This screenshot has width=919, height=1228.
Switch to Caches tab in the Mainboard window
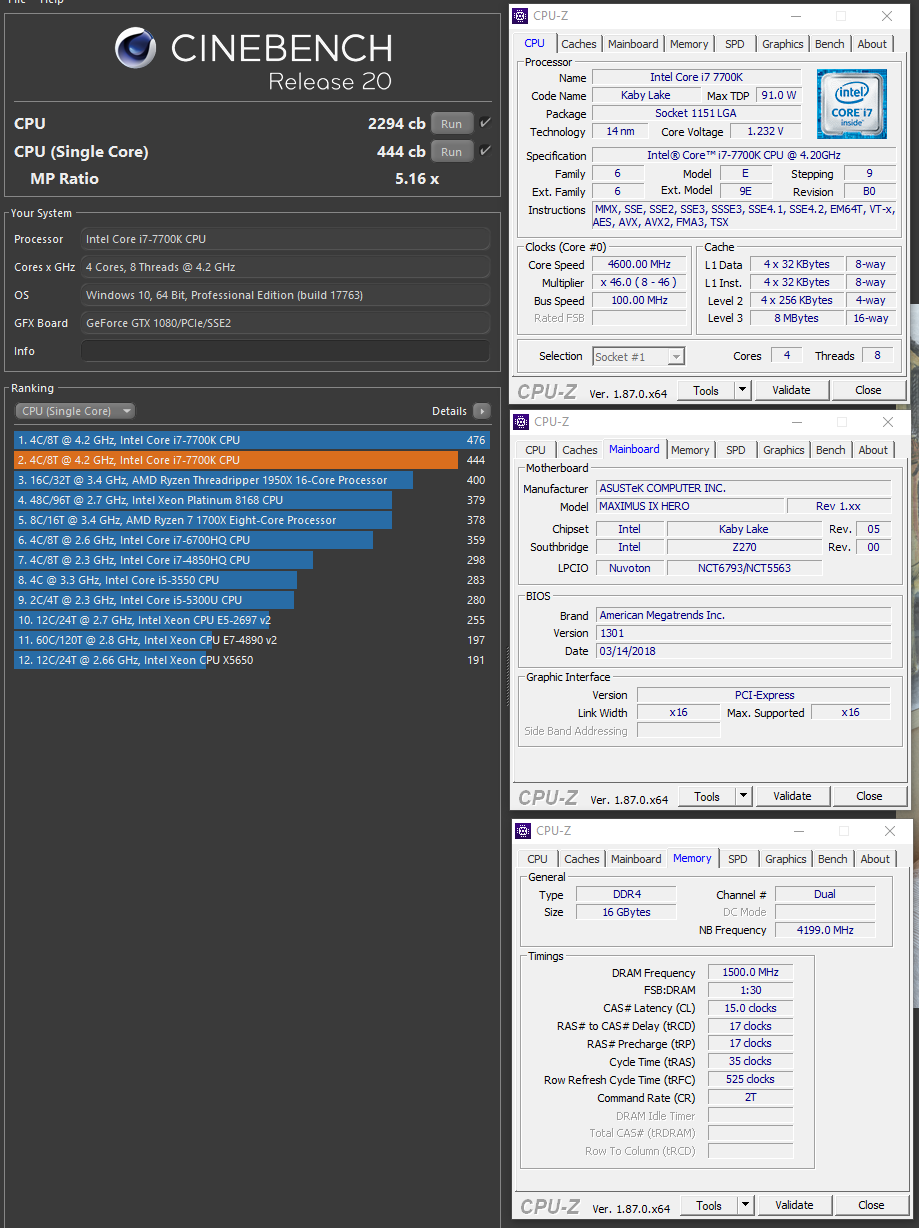580,450
